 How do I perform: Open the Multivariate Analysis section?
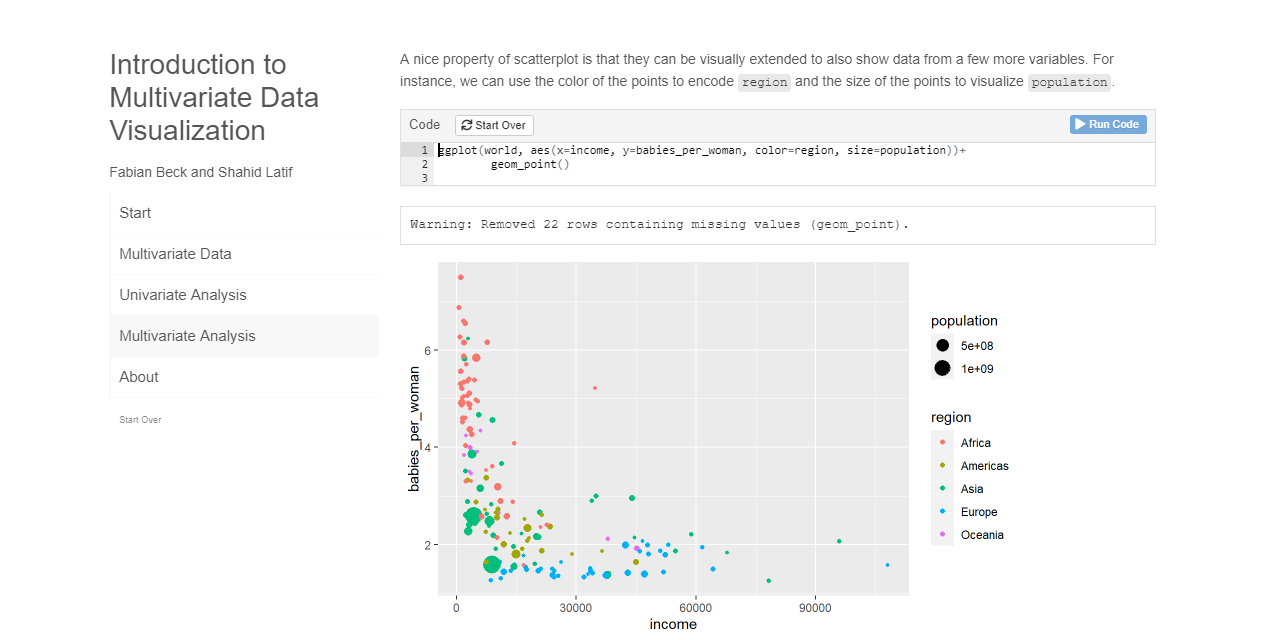(x=187, y=336)
